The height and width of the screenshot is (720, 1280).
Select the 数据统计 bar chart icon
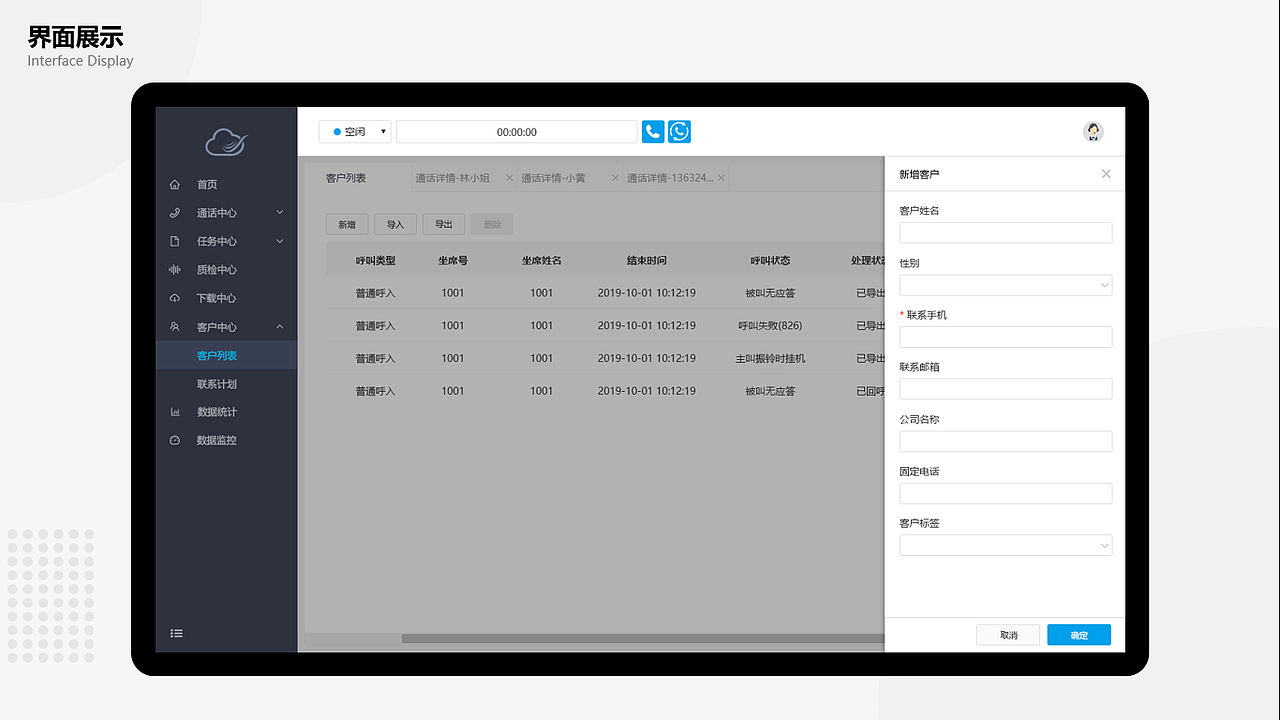177,411
